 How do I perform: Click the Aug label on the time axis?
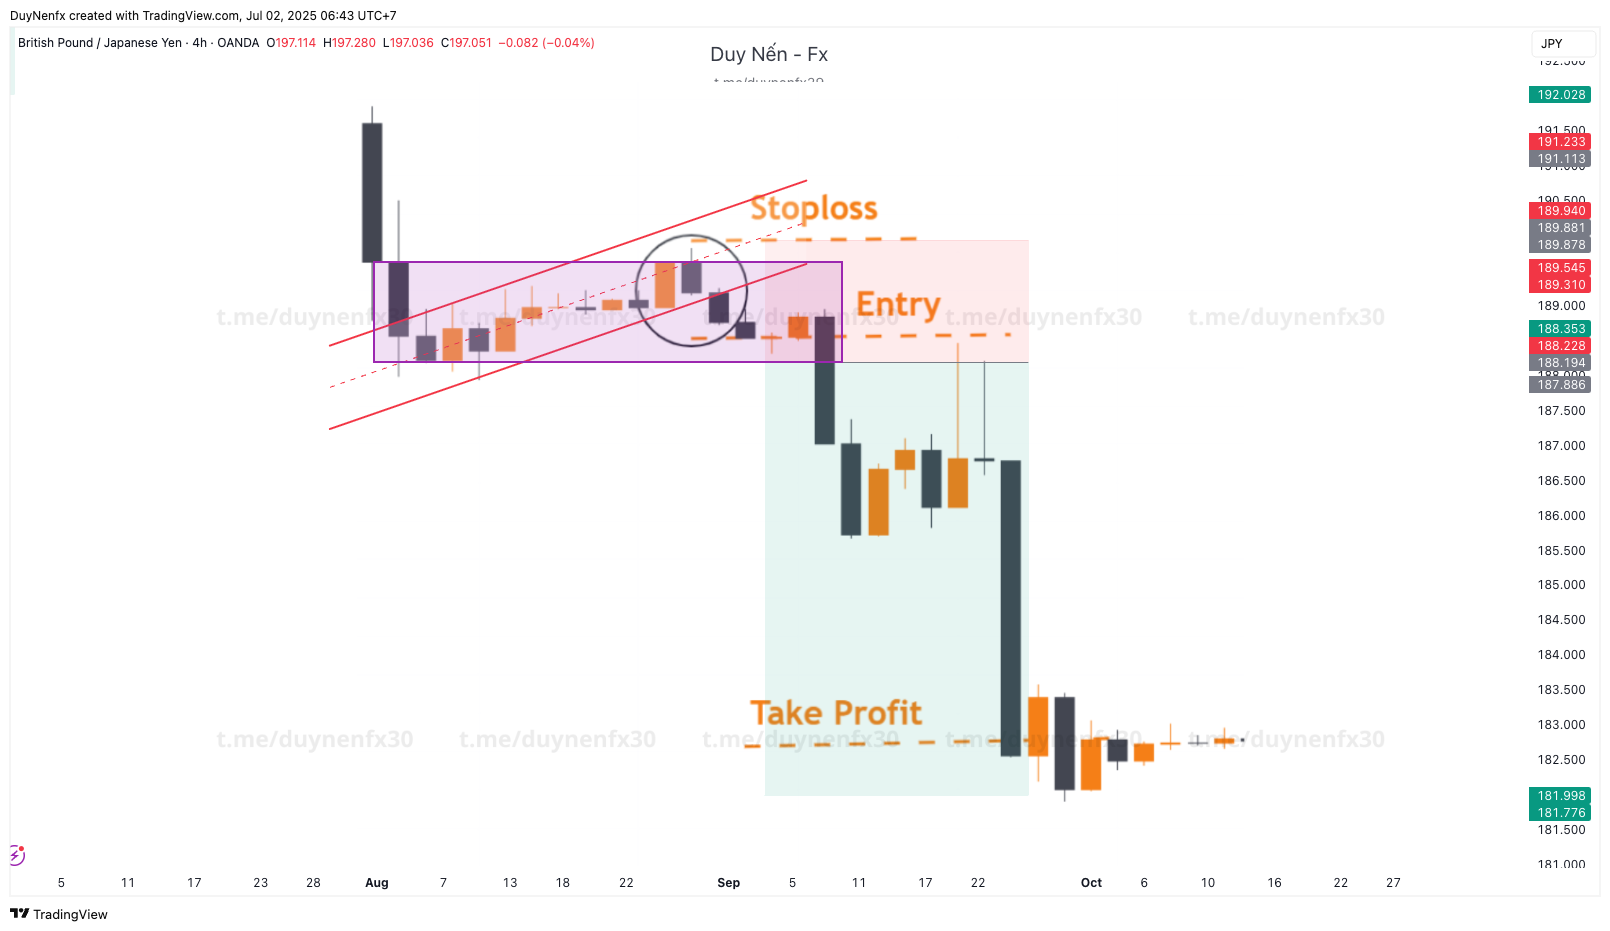[x=377, y=883]
